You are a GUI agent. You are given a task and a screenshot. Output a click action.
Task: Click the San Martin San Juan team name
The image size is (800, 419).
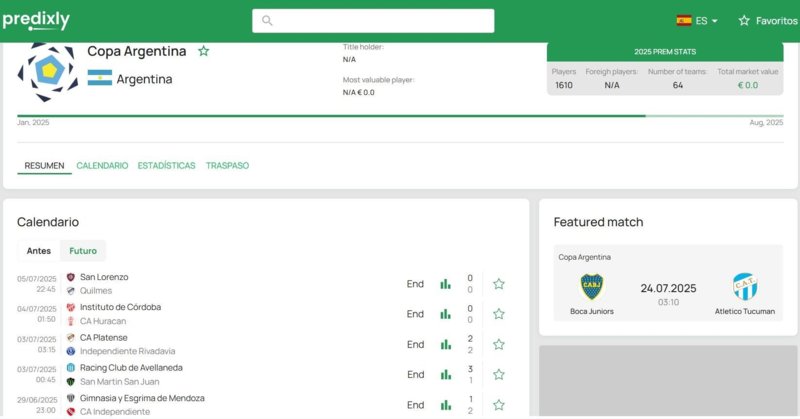point(119,382)
